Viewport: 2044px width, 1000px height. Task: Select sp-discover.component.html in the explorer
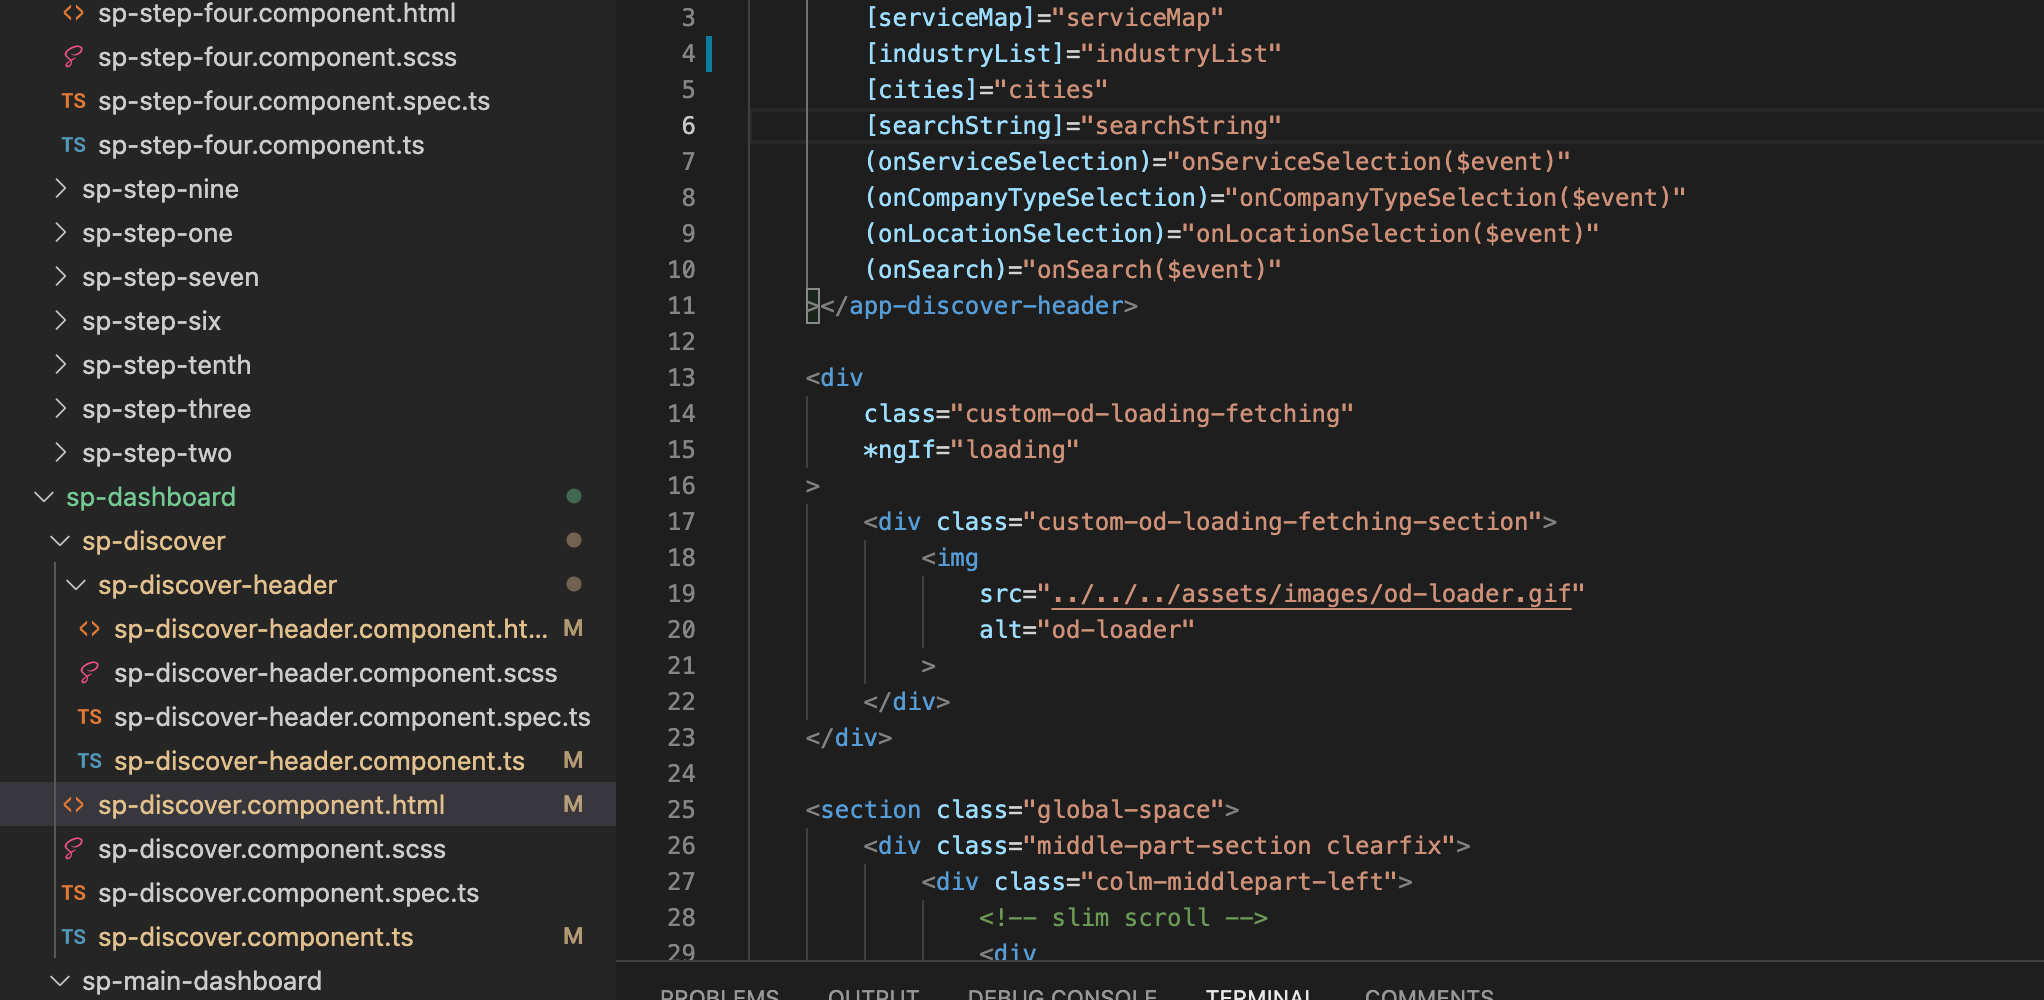(x=271, y=805)
